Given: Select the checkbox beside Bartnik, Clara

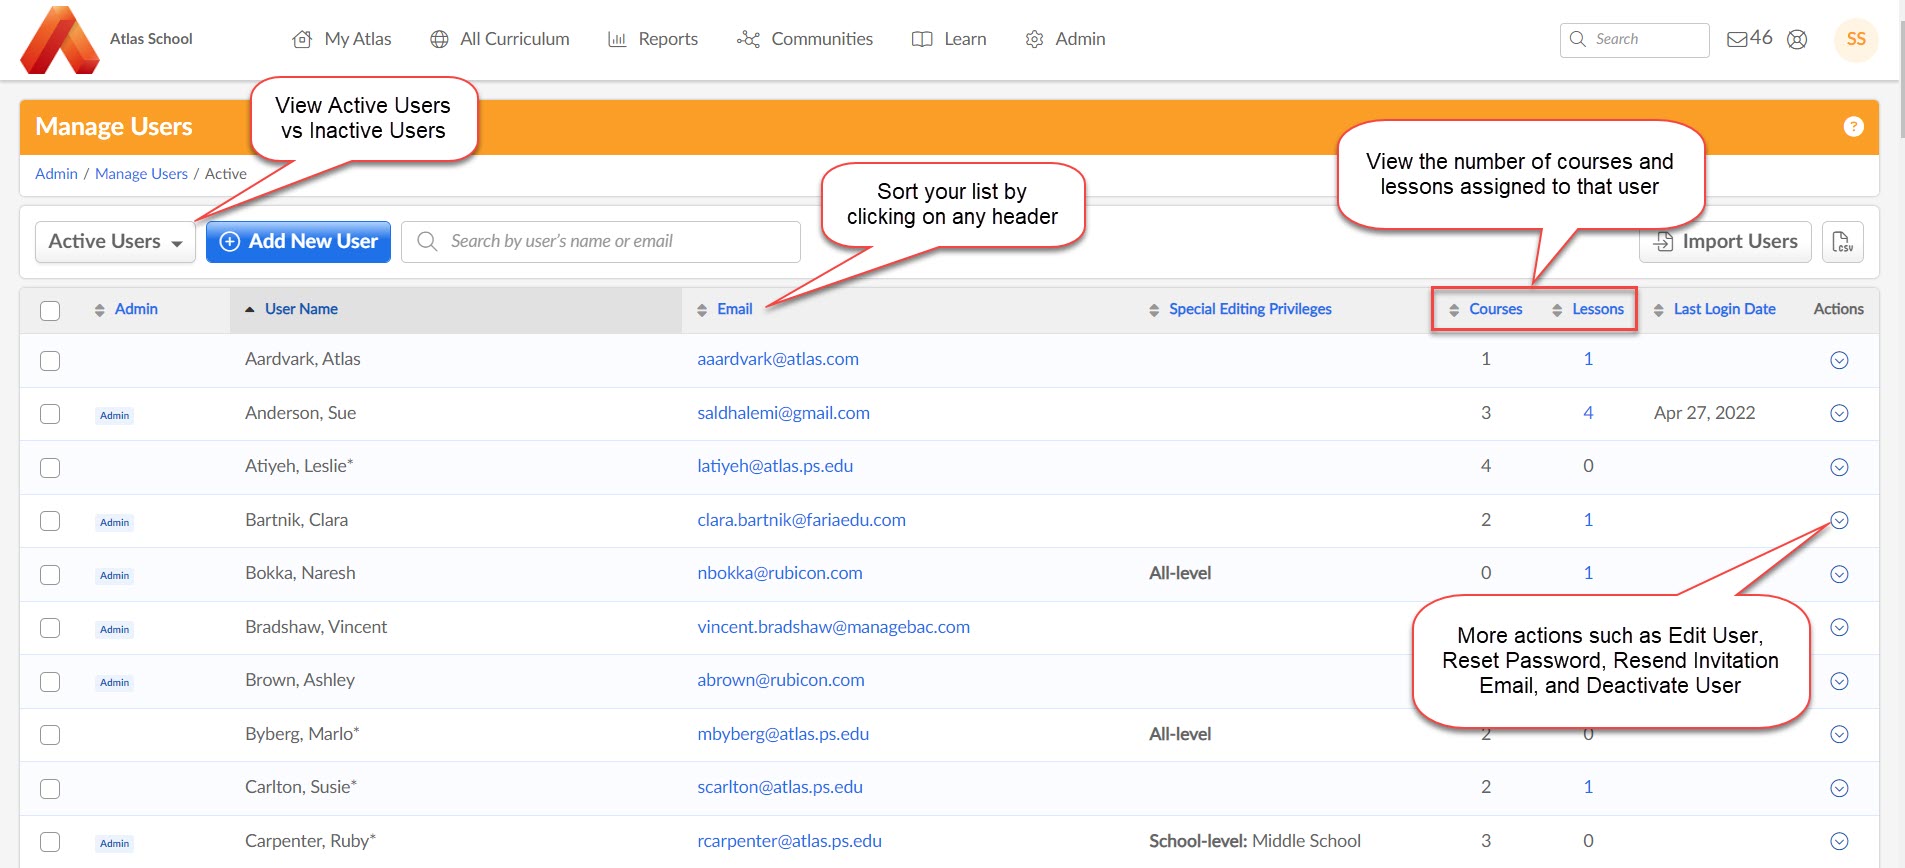Looking at the screenshot, I should tap(50, 521).
